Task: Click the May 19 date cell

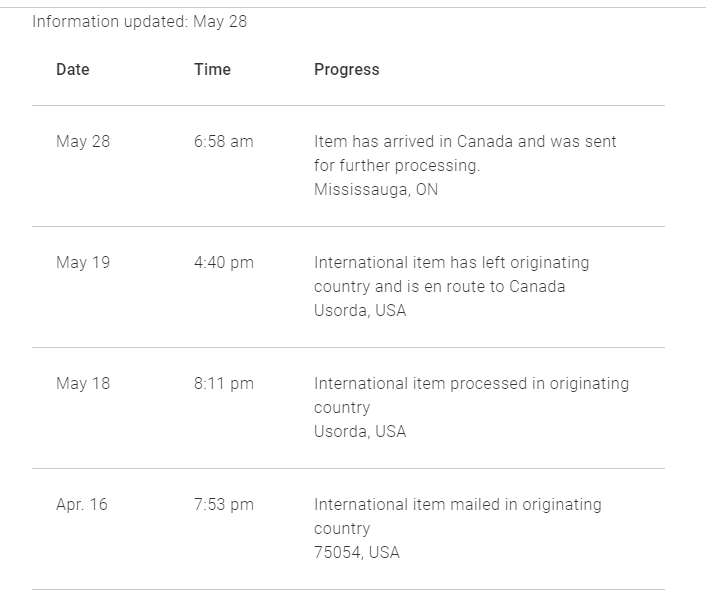Action: point(83,262)
